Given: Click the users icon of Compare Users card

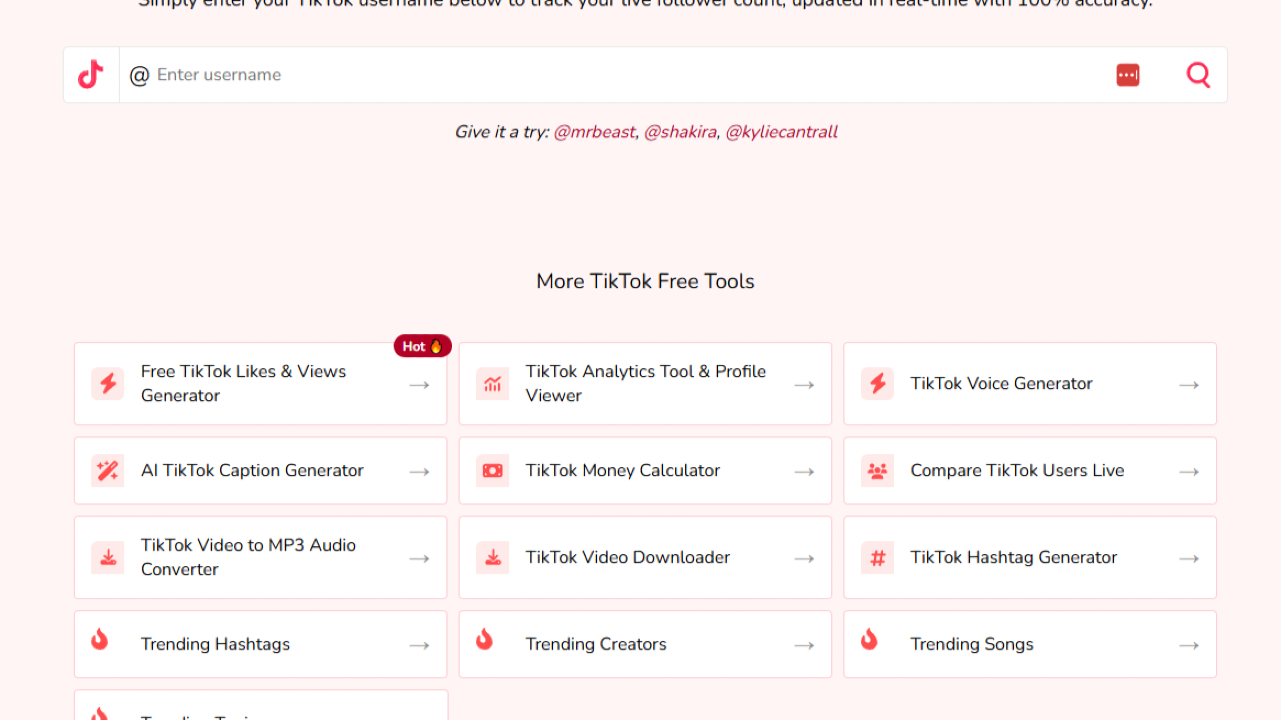Looking at the screenshot, I should pos(877,471).
